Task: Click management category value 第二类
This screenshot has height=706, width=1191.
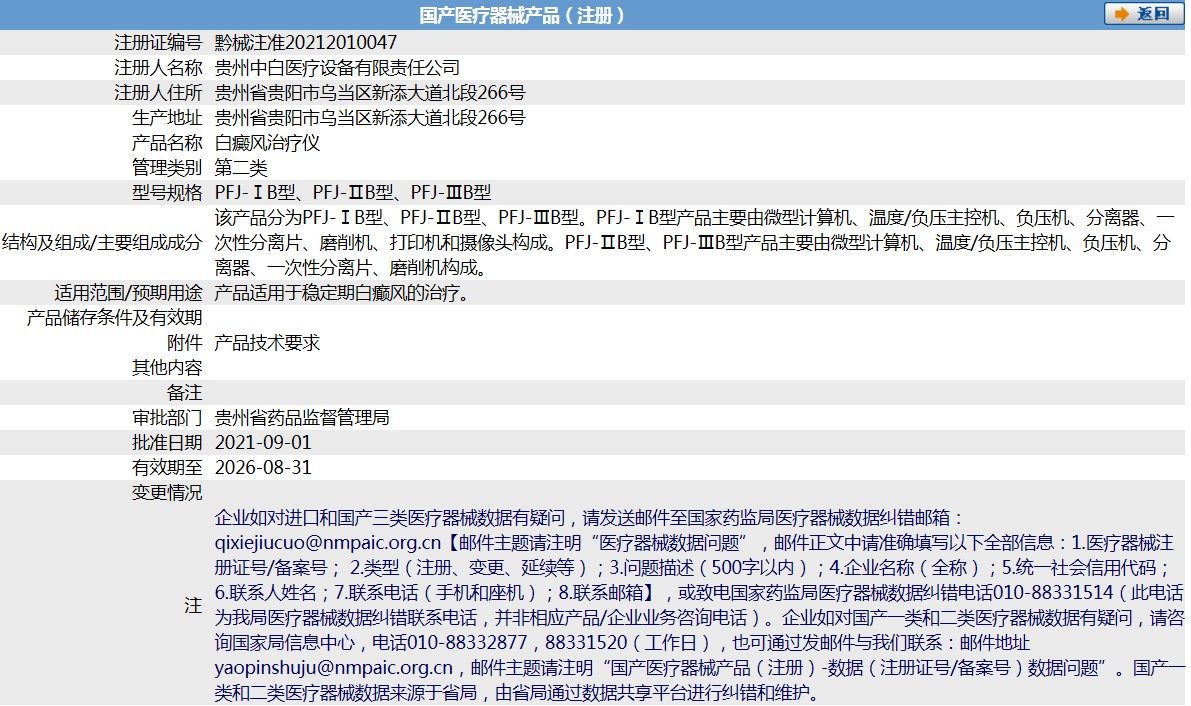Action: point(241,168)
